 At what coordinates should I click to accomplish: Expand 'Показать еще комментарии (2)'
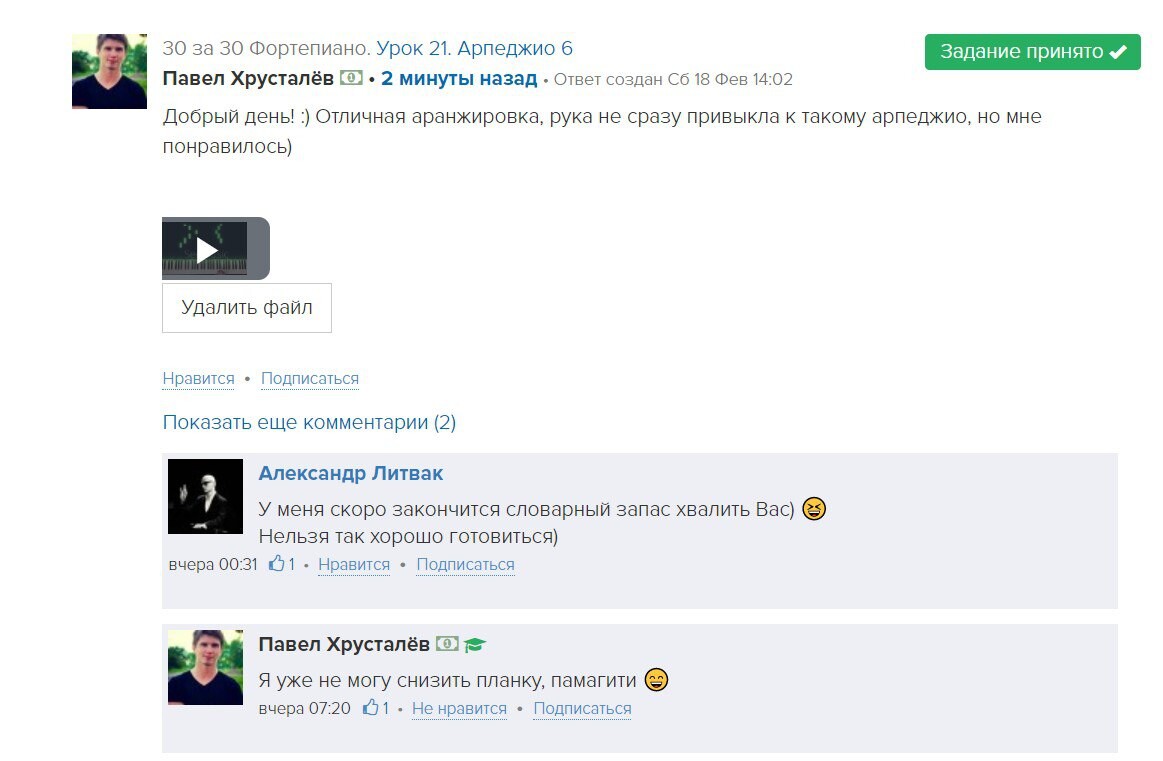pos(309,422)
